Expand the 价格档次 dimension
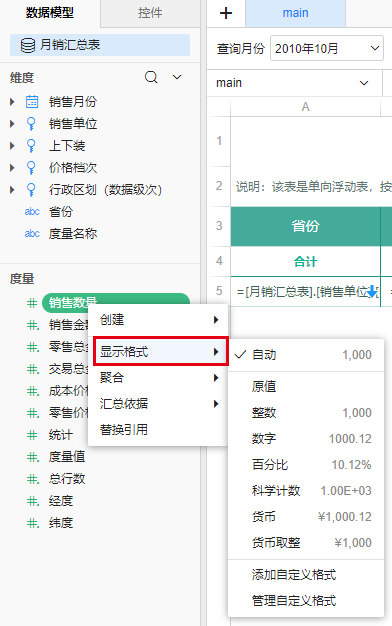392x626 pixels. point(12,168)
